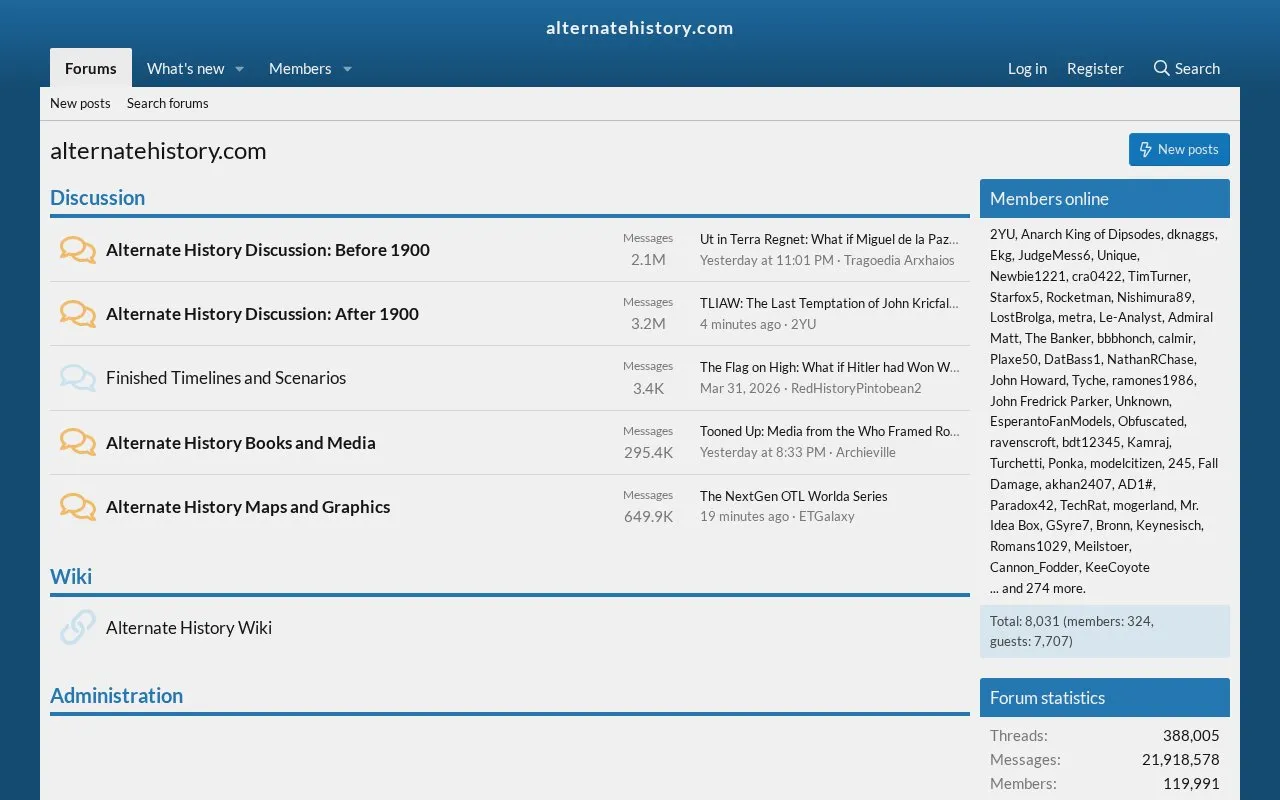This screenshot has width=1280, height=800.
Task: Open the Members online panel heading
Action: (x=1049, y=199)
